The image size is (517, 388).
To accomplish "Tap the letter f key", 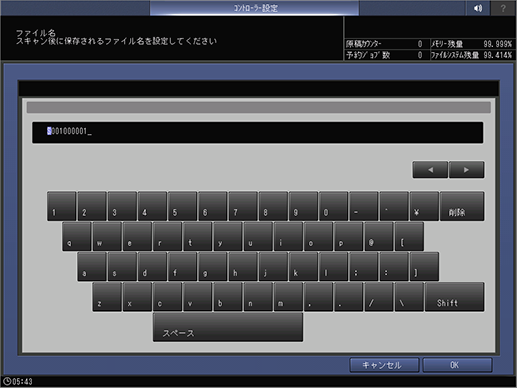I will point(183,267).
